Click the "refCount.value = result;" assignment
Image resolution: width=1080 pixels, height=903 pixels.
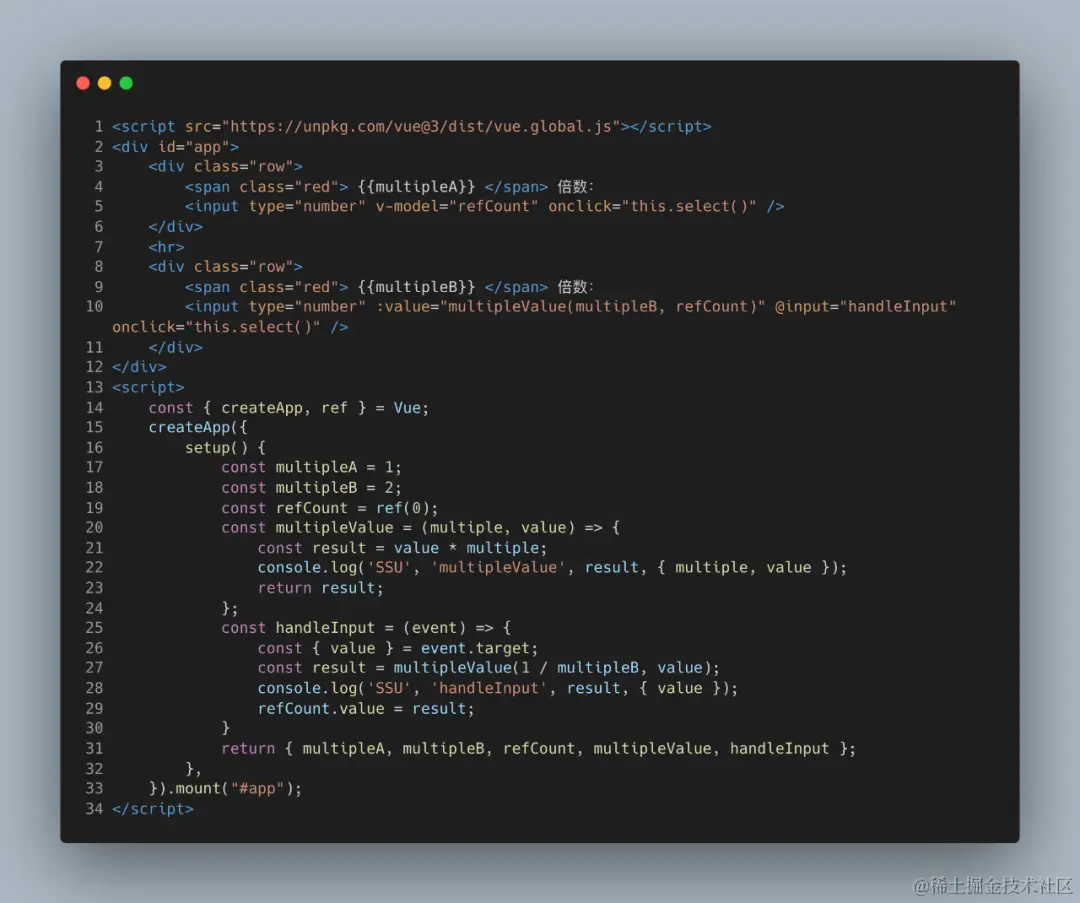(366, 708)
